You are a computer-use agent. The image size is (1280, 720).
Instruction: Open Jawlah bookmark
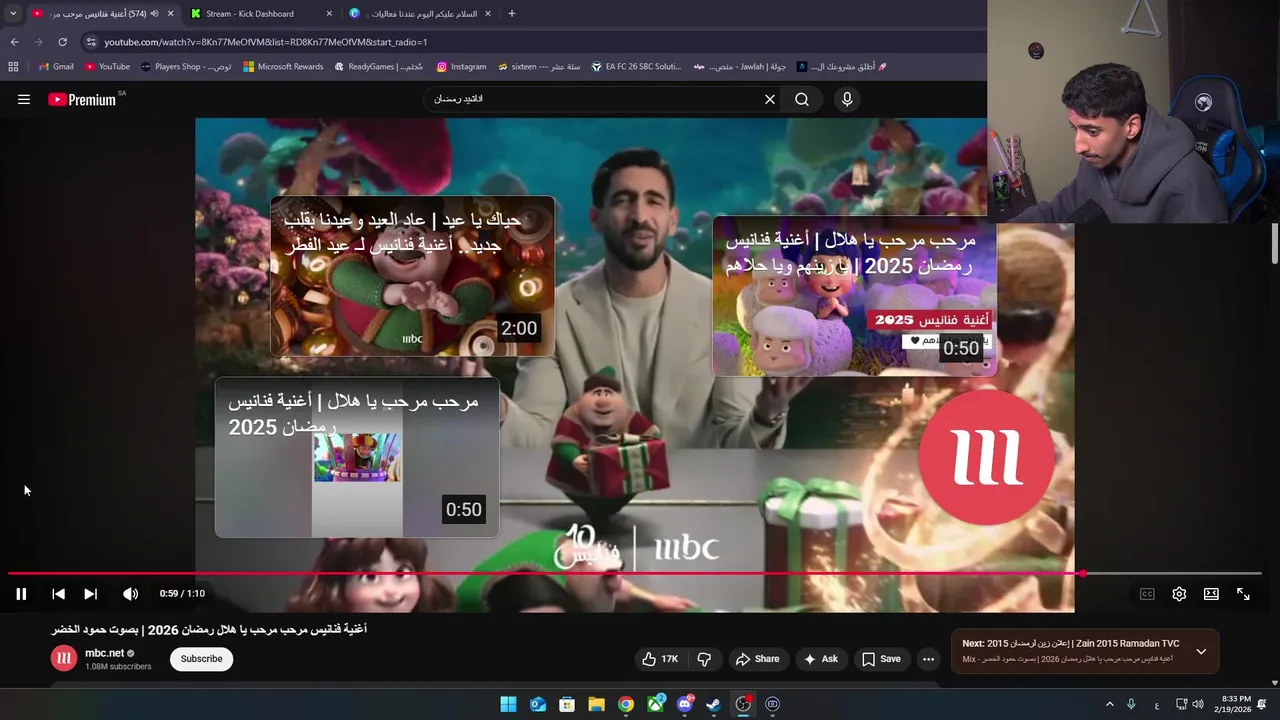point(740,67)
